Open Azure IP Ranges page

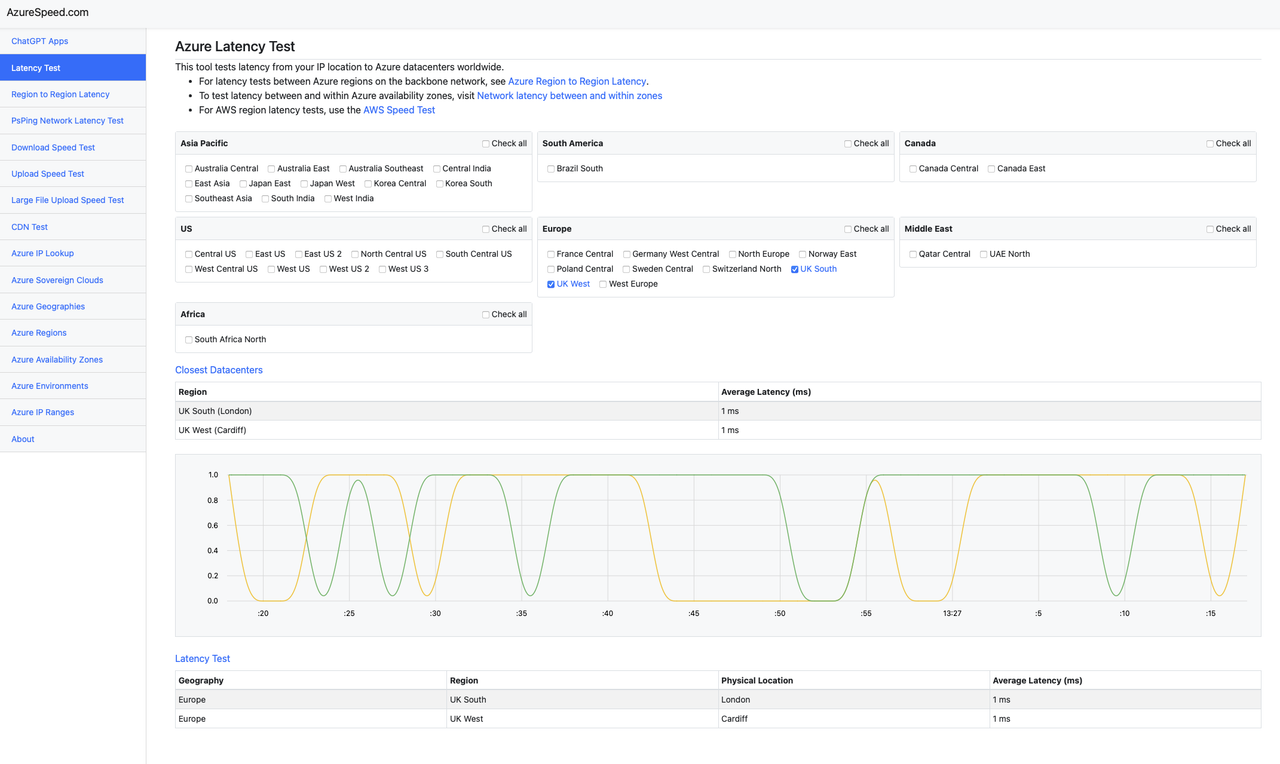pyautogui.click(x=73, y=412)
